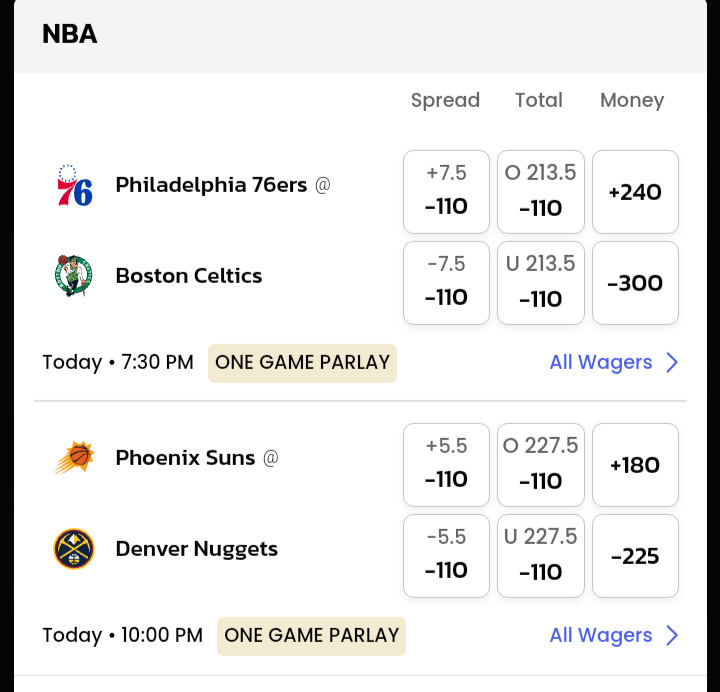
Task: Click the Denver Nuggets team logo
Action: 74,549
